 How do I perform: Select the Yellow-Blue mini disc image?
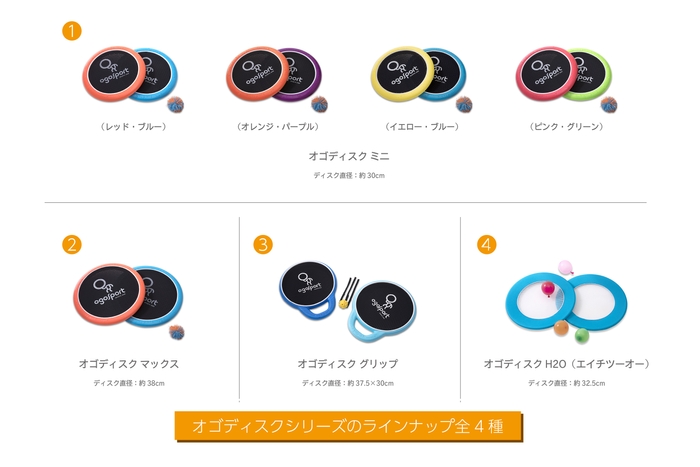pos(421,79)
